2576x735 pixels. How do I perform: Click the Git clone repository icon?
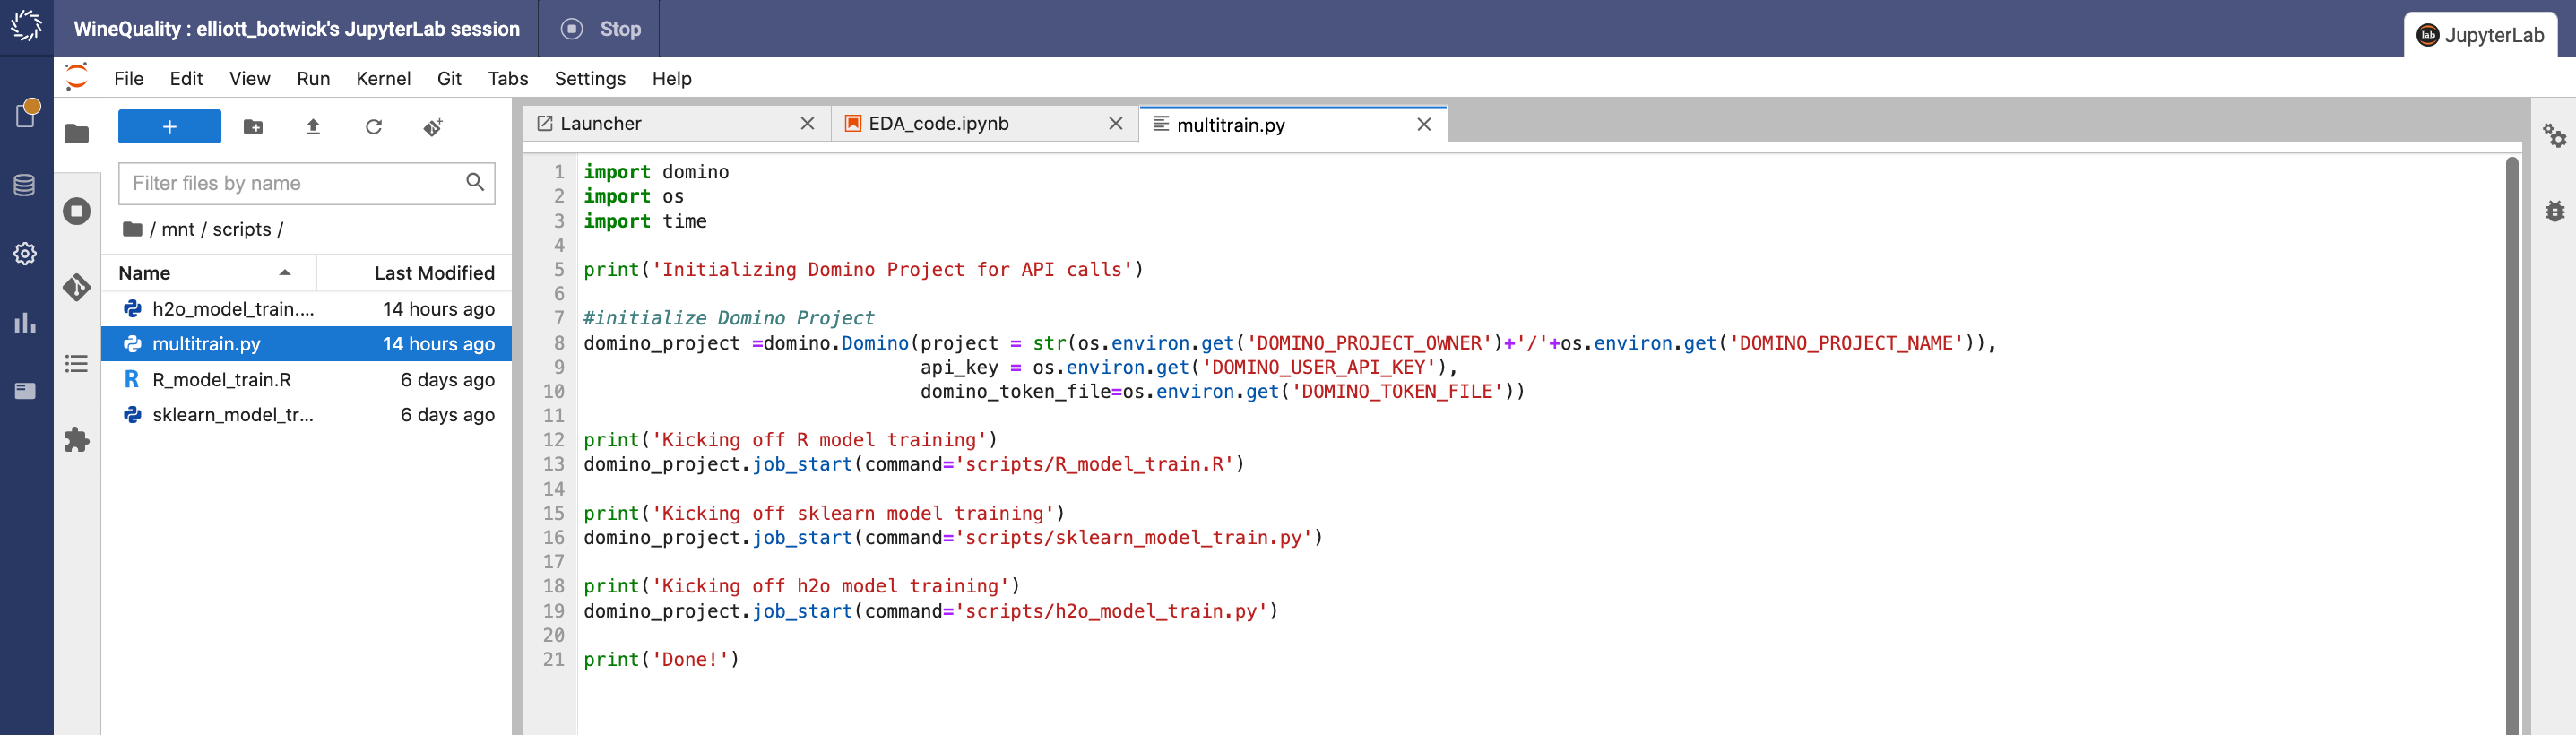[433, 127]
